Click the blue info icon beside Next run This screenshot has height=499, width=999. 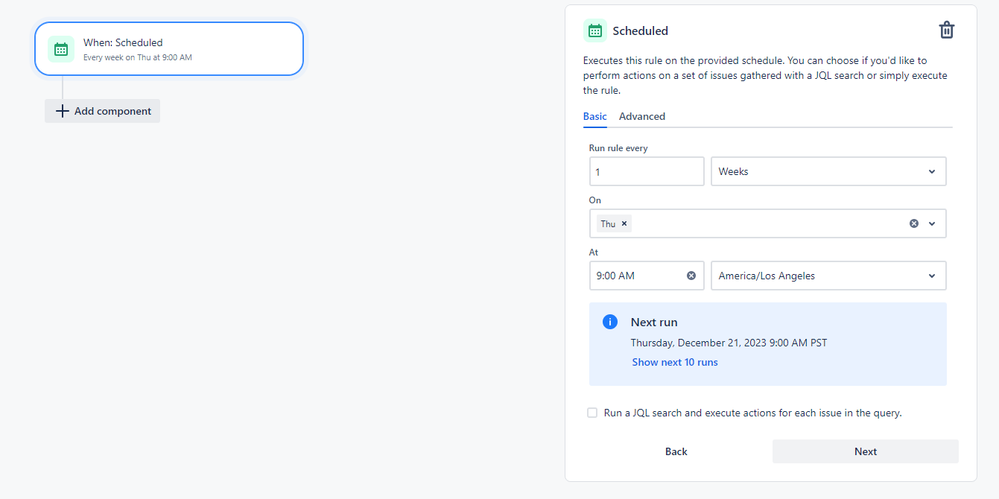pos(610,322)
